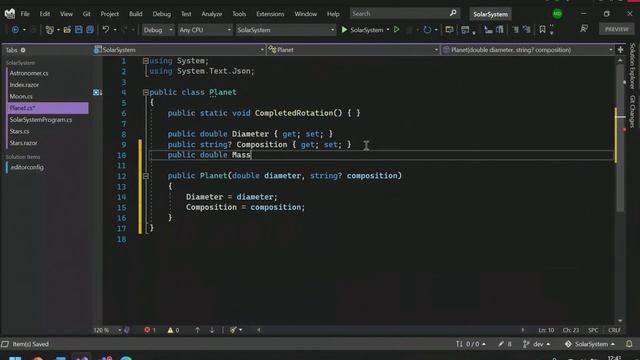Screen dimensions: 640x360
Task: Open the SolarSystem repository selector
Action: pos(590,344)
